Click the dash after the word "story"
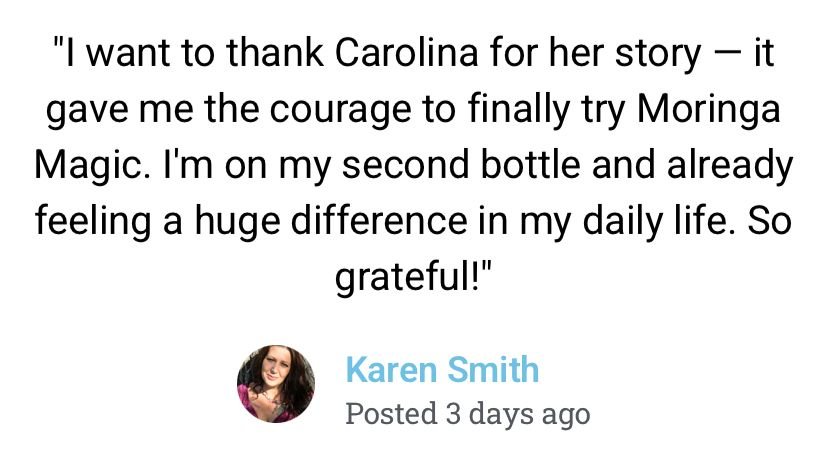This screenshot has height=464, width=828. pos(724,54)
